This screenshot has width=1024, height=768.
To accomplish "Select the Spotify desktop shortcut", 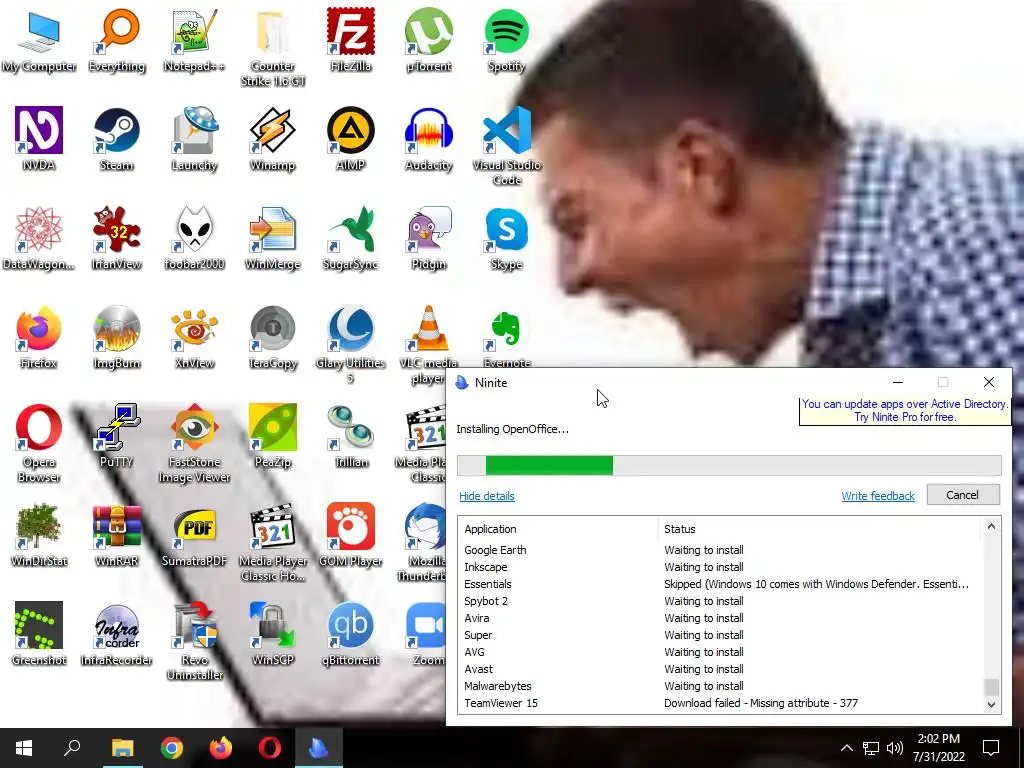I will tap(506, 40).
